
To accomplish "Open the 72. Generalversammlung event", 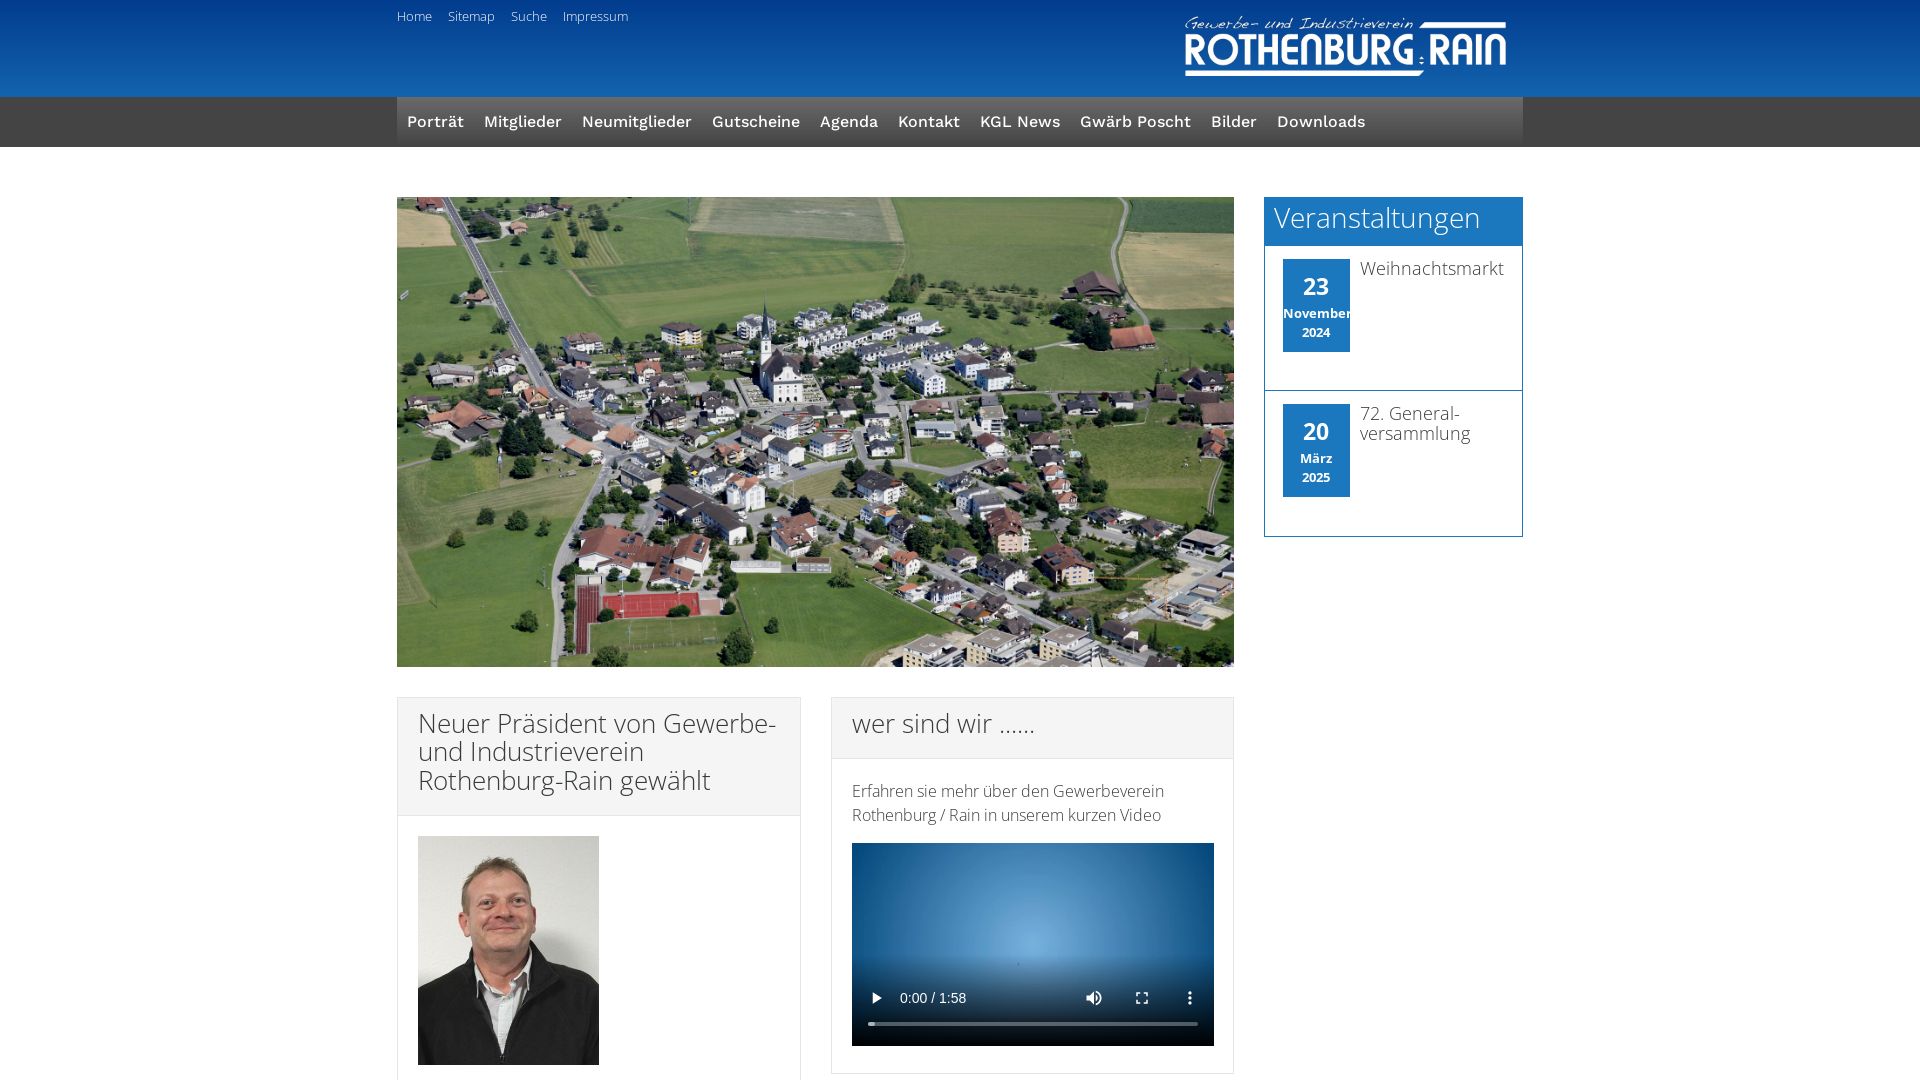I will pyautogui.click(x=1415, y=424).
